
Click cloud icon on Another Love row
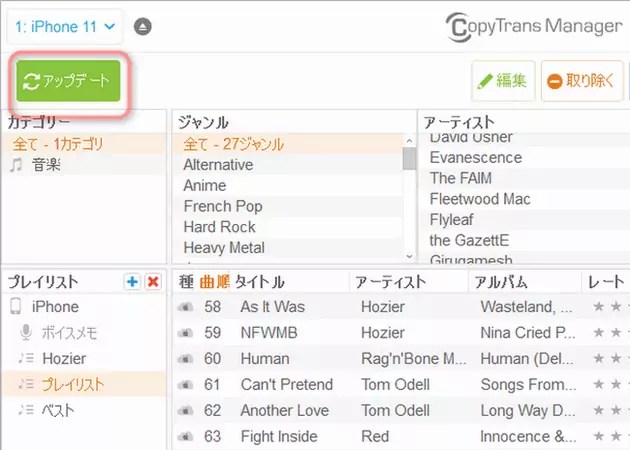(x=185, y=411)
